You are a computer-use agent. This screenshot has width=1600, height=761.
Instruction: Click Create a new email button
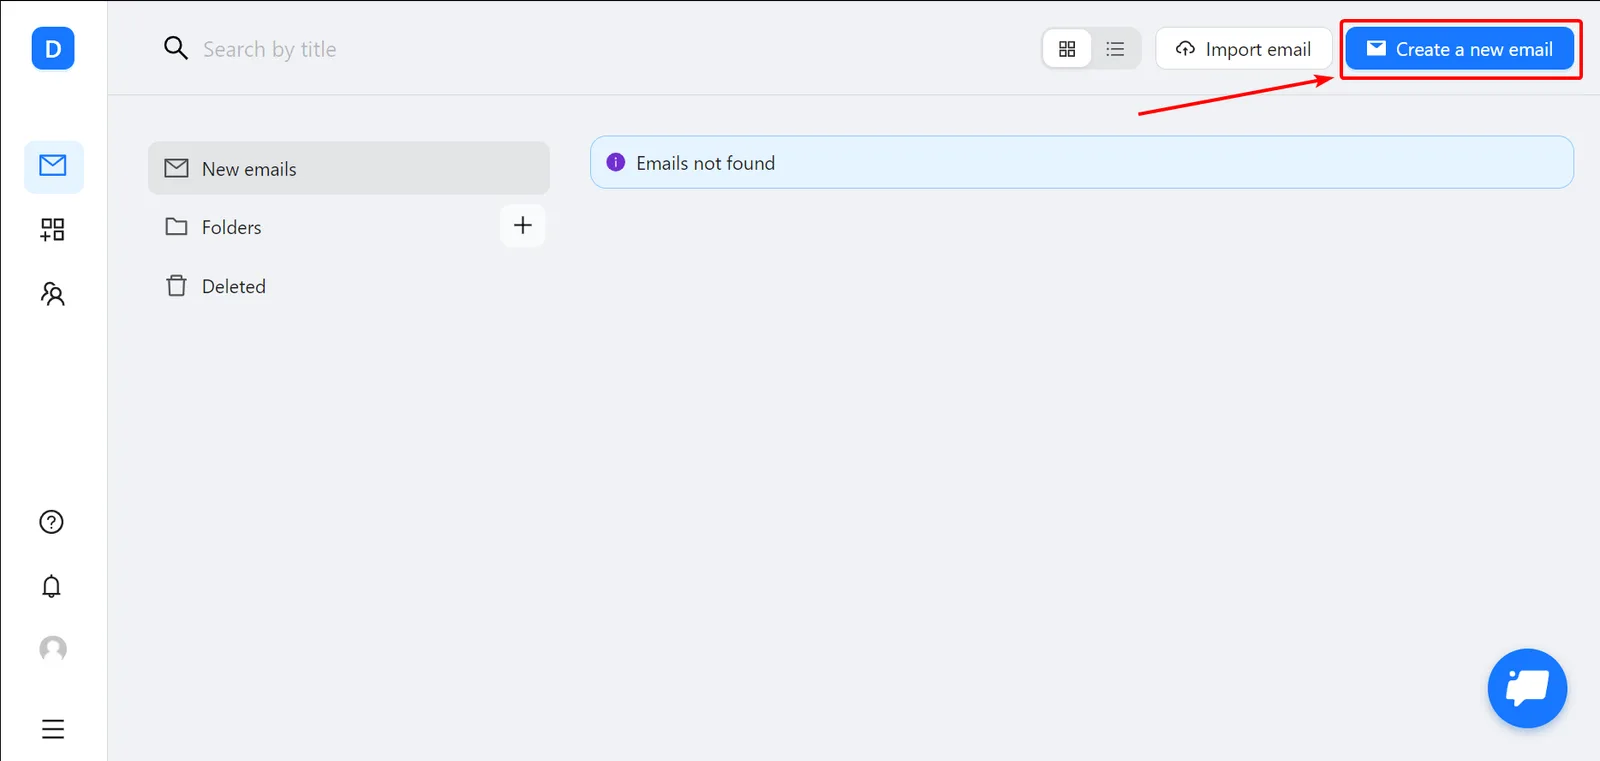click(1459, 49)
